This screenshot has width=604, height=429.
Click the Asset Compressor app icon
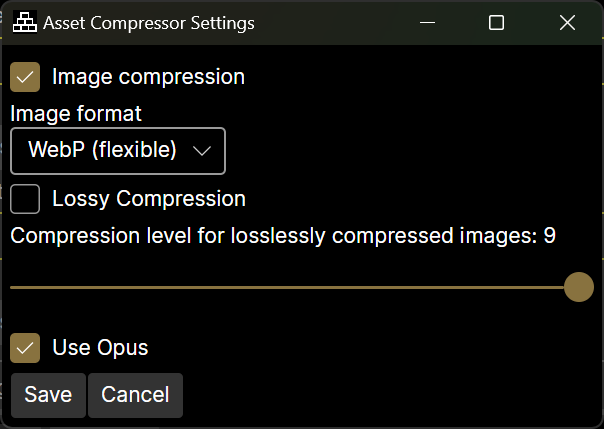[x=24, y=22]
